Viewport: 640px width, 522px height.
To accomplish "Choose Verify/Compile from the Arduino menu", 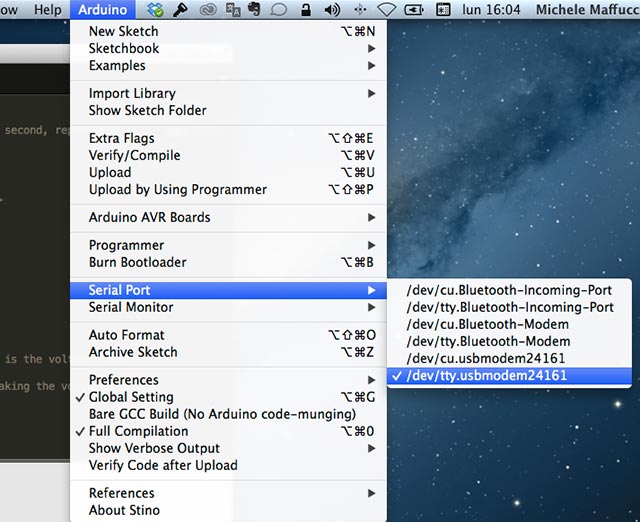I will point(134,155).
